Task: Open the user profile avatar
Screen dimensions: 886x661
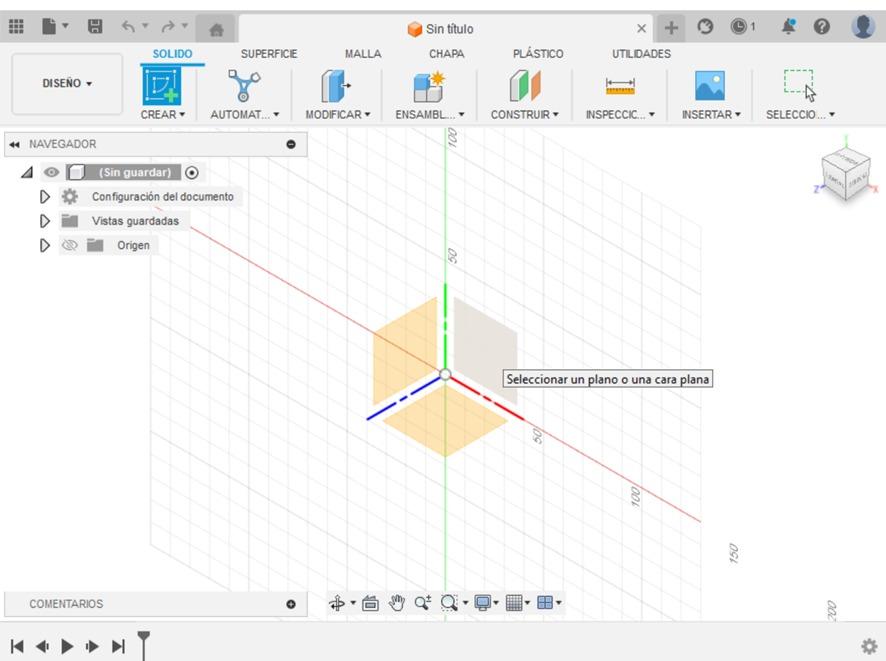Action: pyautogui.click(x=863, y=27)
